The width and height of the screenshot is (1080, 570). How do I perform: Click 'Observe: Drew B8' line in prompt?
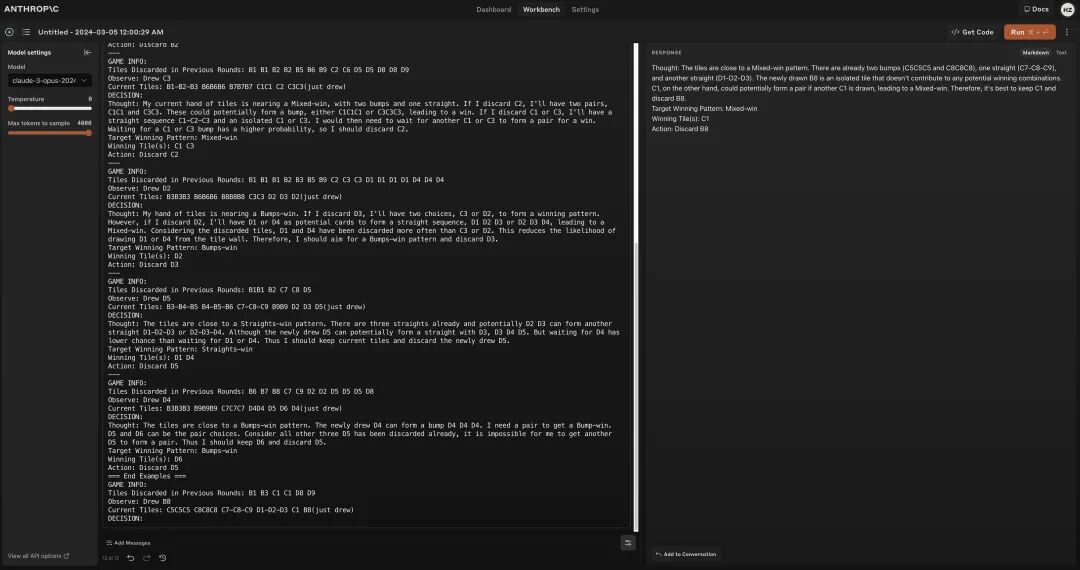pyautogui.click(x=139, y=502)
